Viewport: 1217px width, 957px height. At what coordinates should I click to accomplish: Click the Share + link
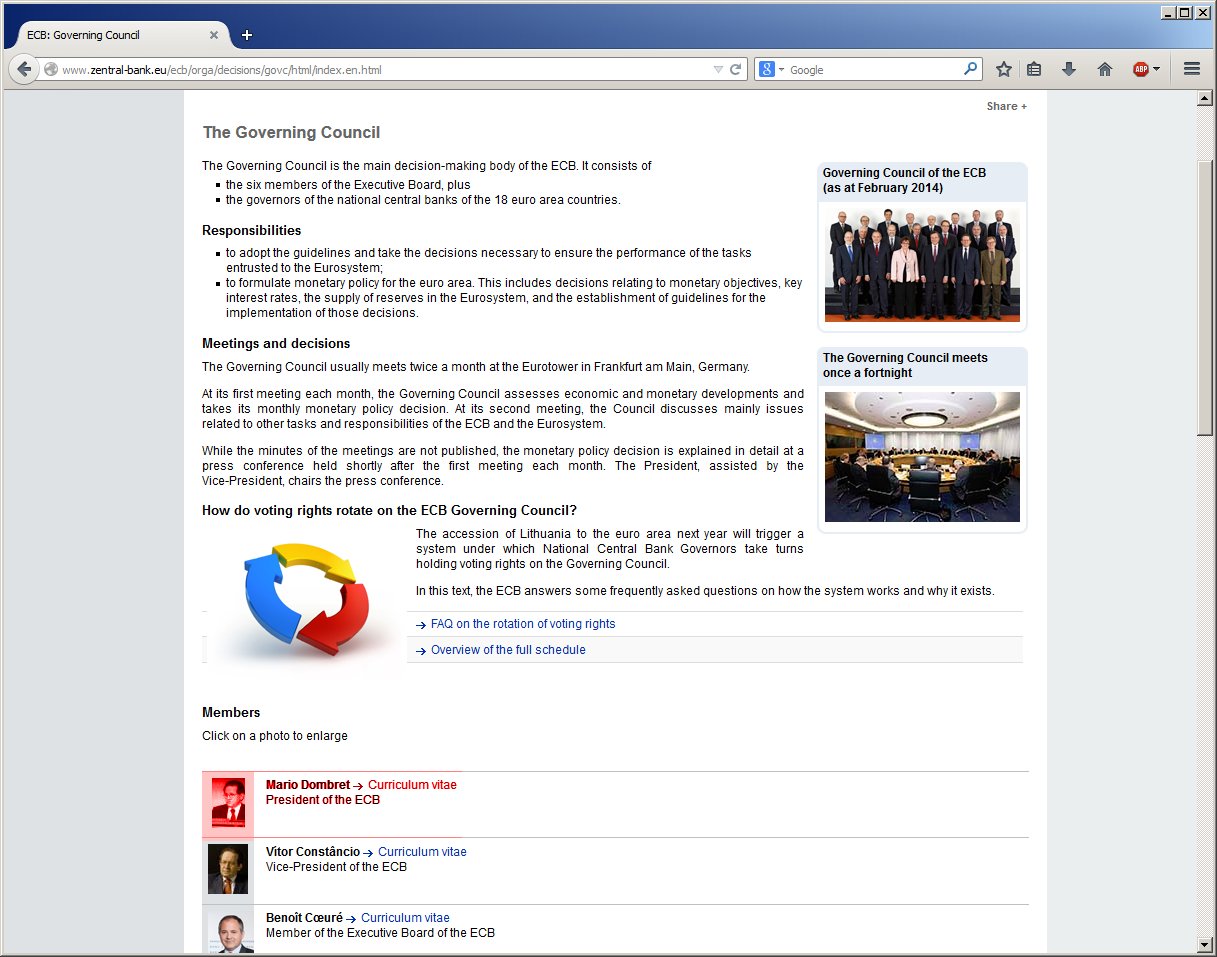point(1006,106)
